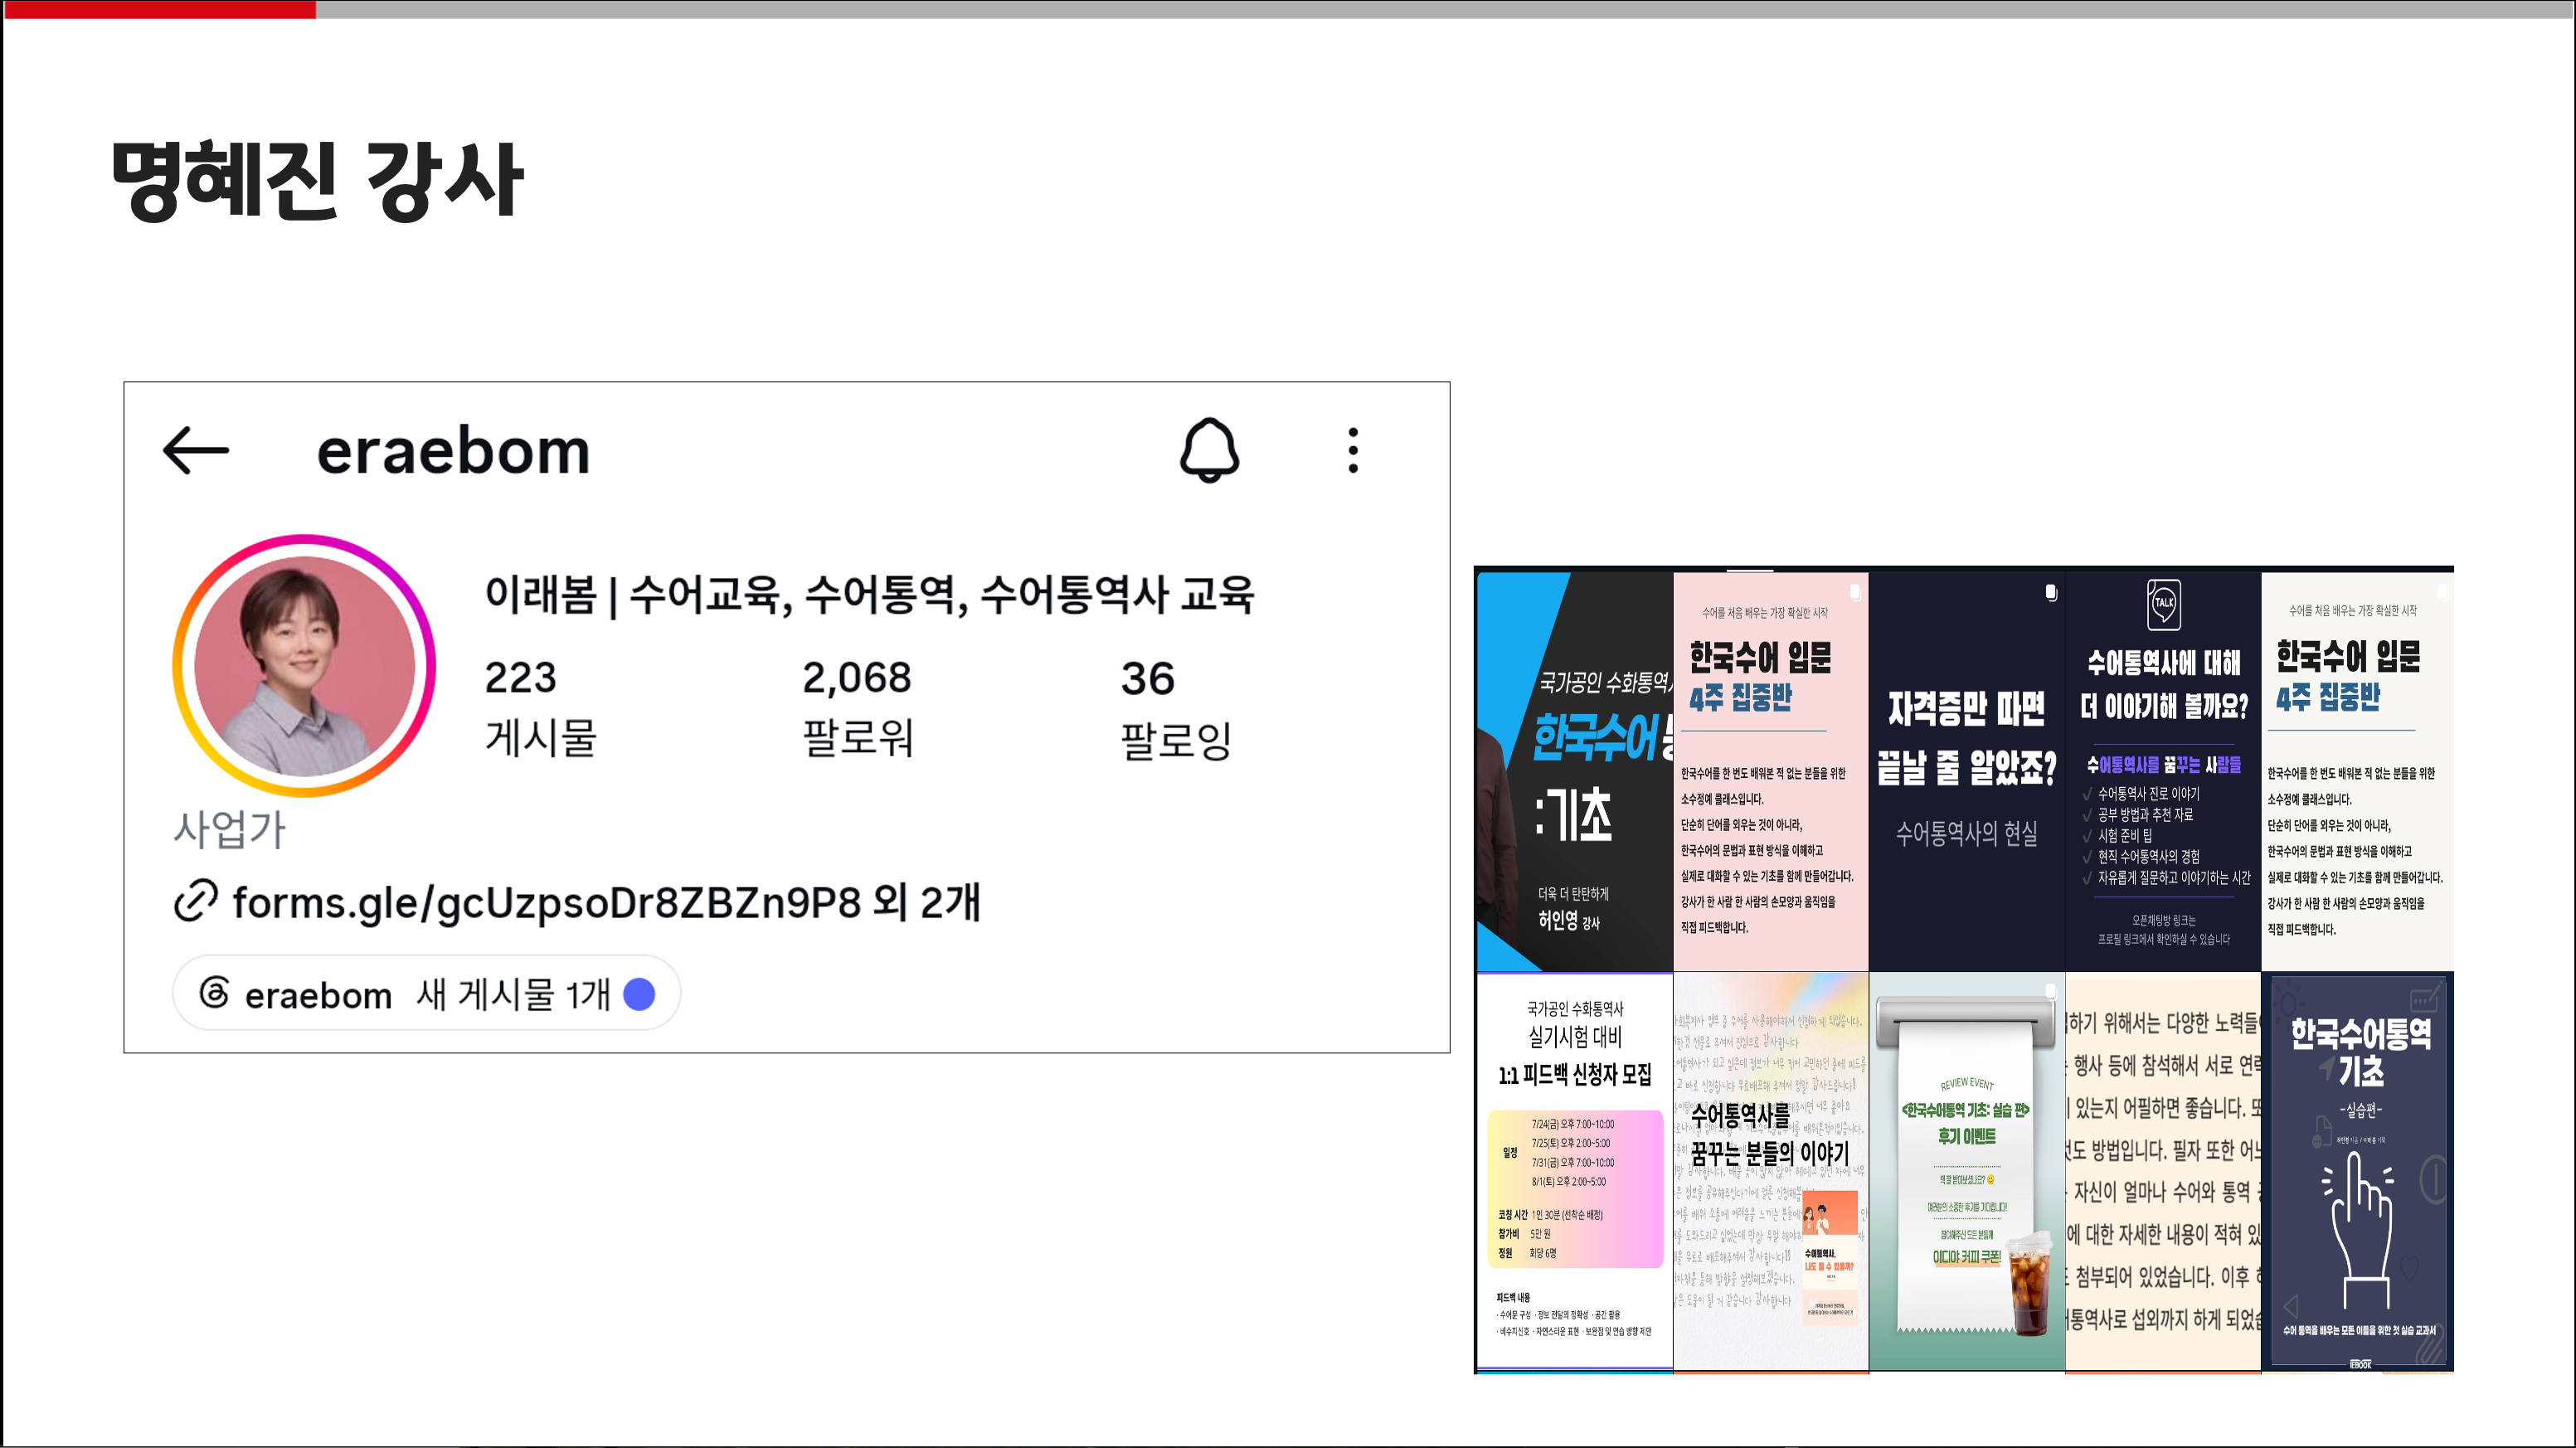
Task: Click the 명혜진 강사 slide title
Action: point(317,180)
